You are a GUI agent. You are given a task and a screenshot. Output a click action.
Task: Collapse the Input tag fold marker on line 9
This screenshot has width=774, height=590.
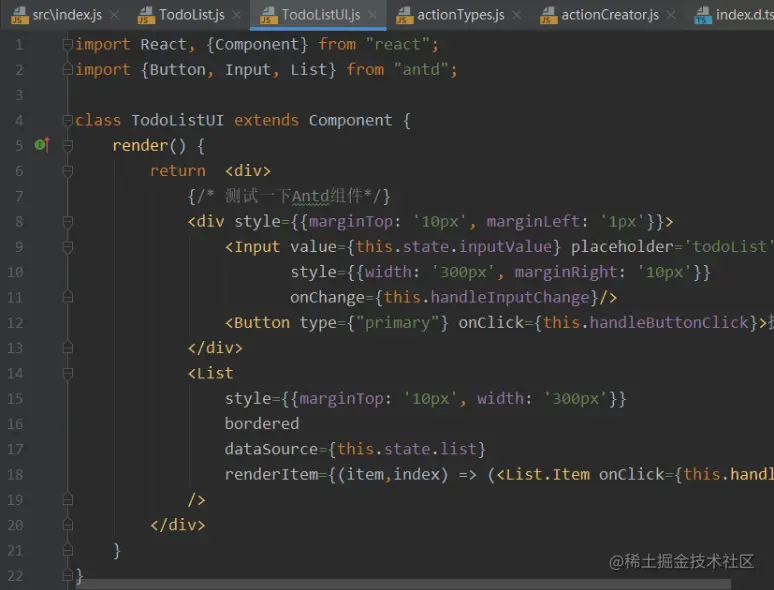[x=68, y=246]
